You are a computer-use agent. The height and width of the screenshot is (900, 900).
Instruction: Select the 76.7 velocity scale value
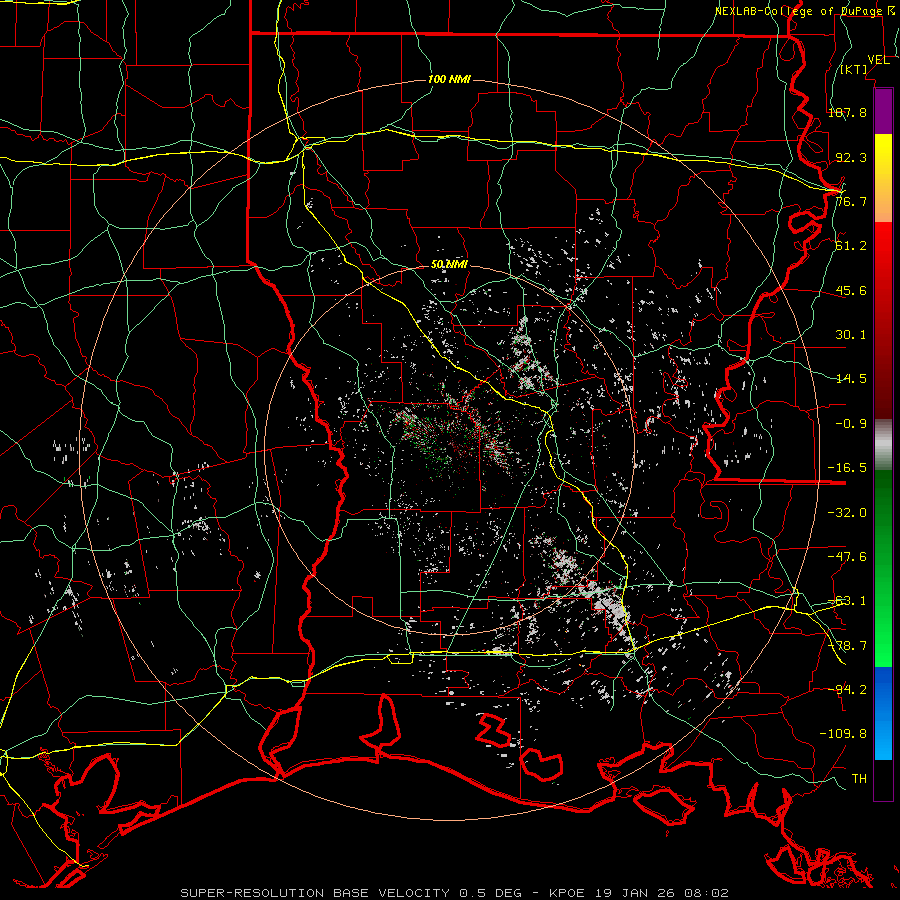851,201
